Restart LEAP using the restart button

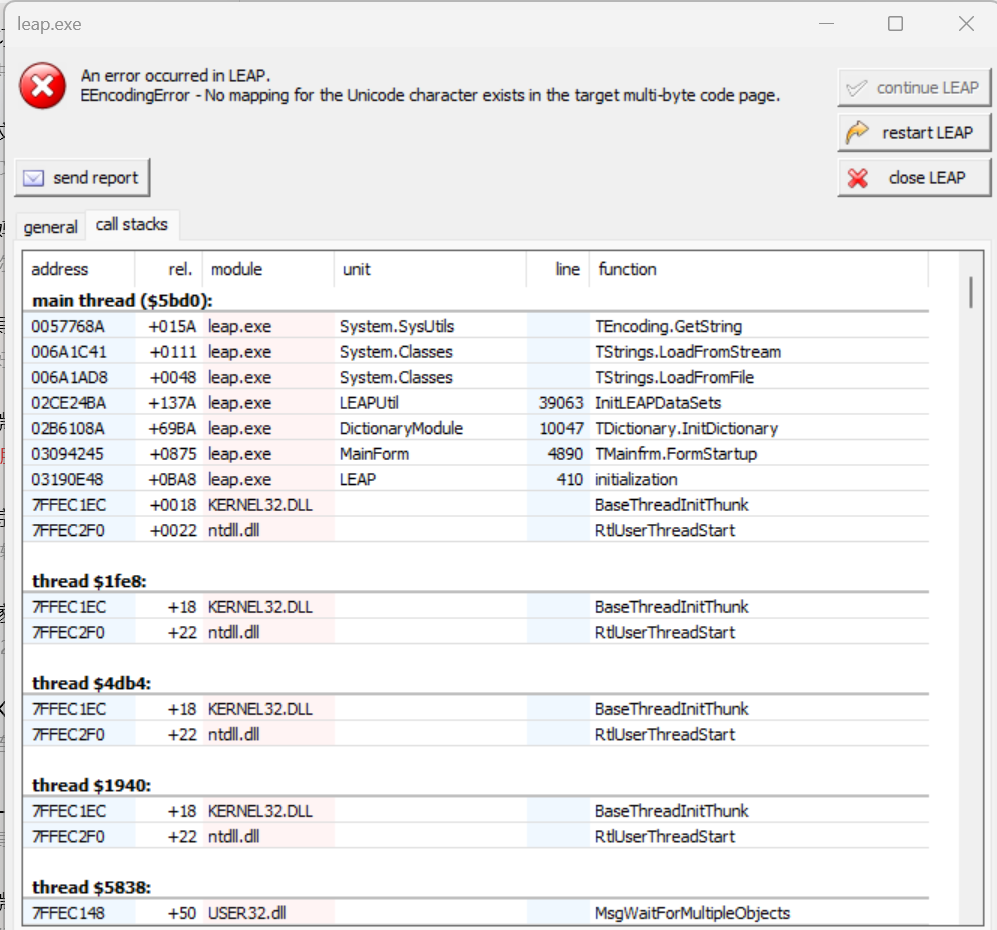(x=914, y=132)
